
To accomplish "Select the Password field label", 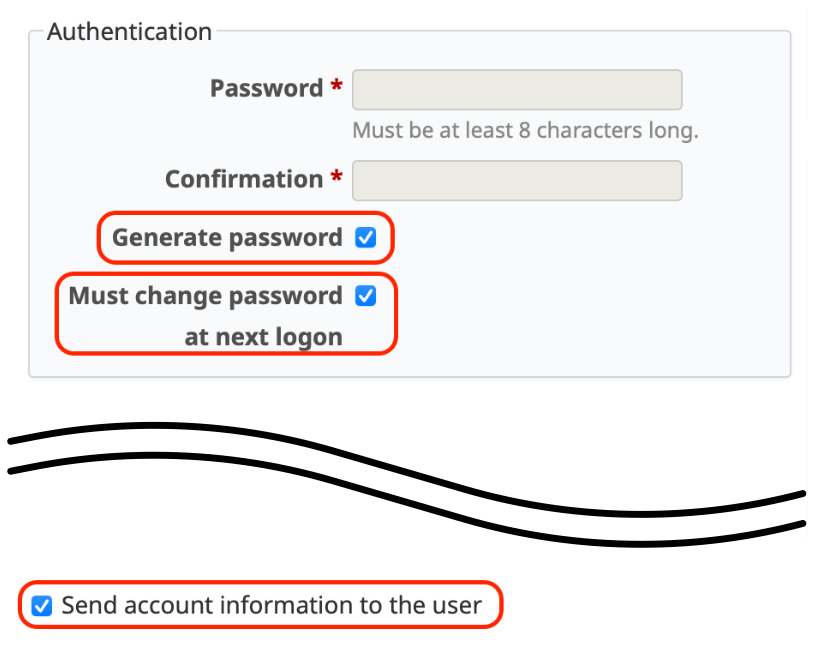I will pos(266,88).
